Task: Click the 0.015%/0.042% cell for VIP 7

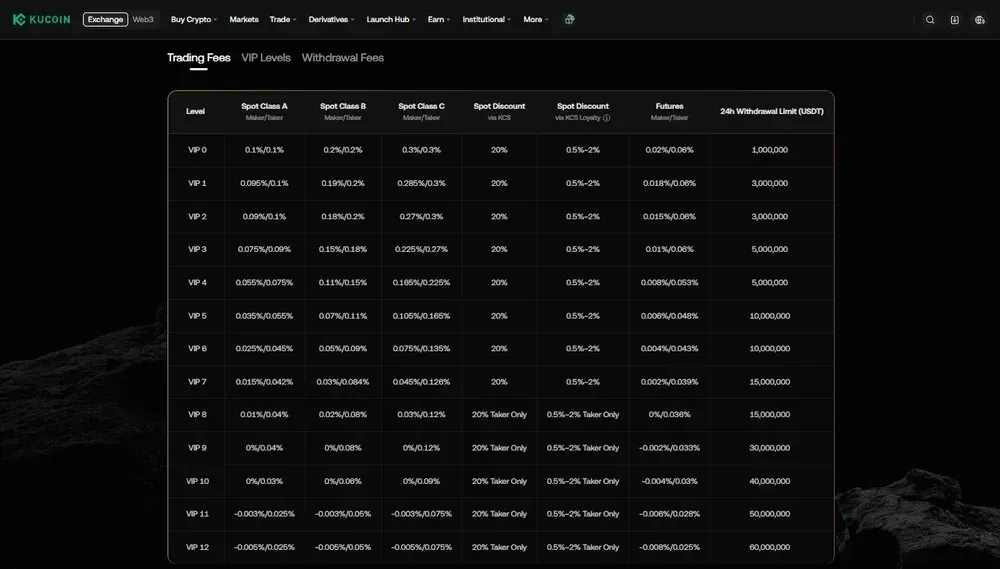Action: point(264,382)
